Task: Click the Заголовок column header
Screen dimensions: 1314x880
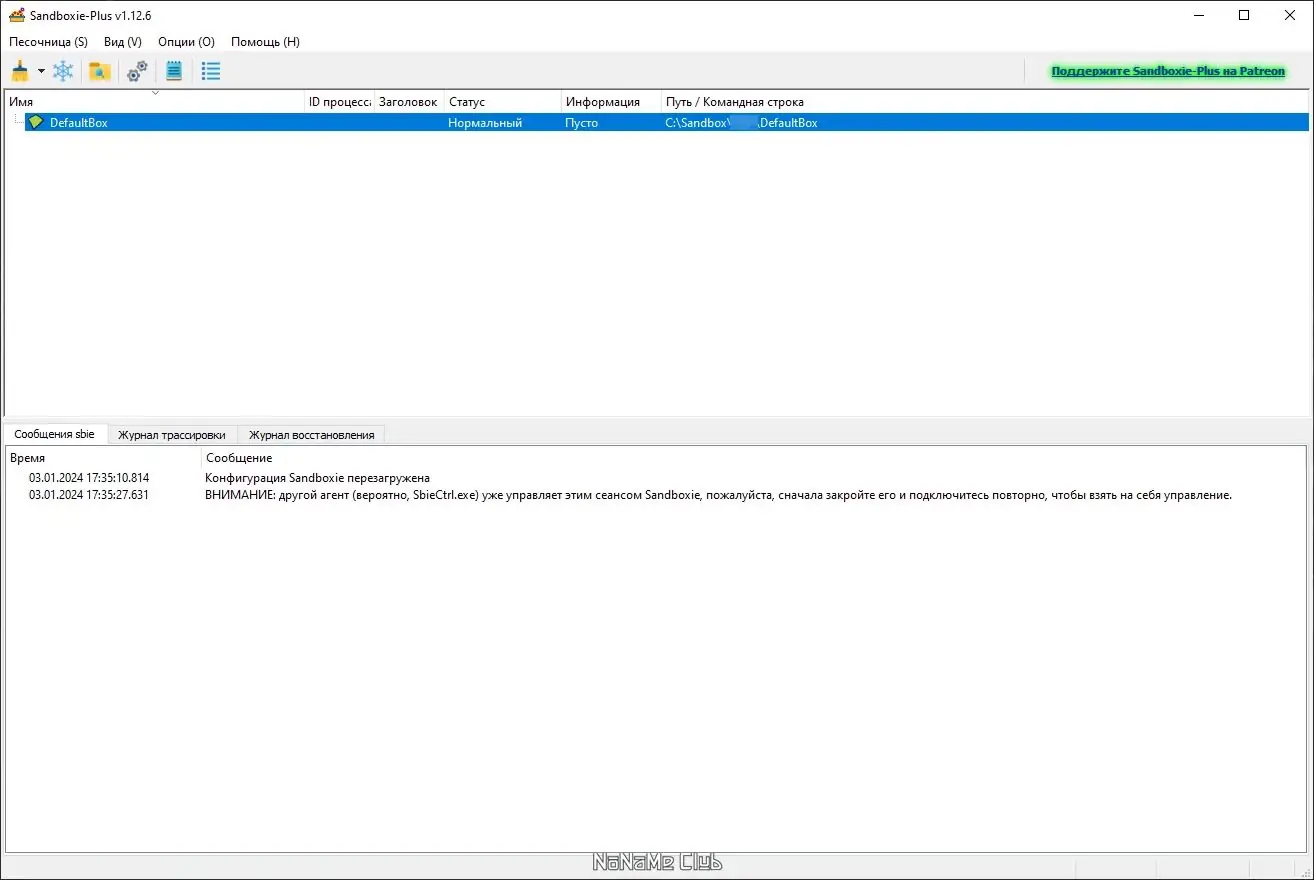Action: click(409, 102)
